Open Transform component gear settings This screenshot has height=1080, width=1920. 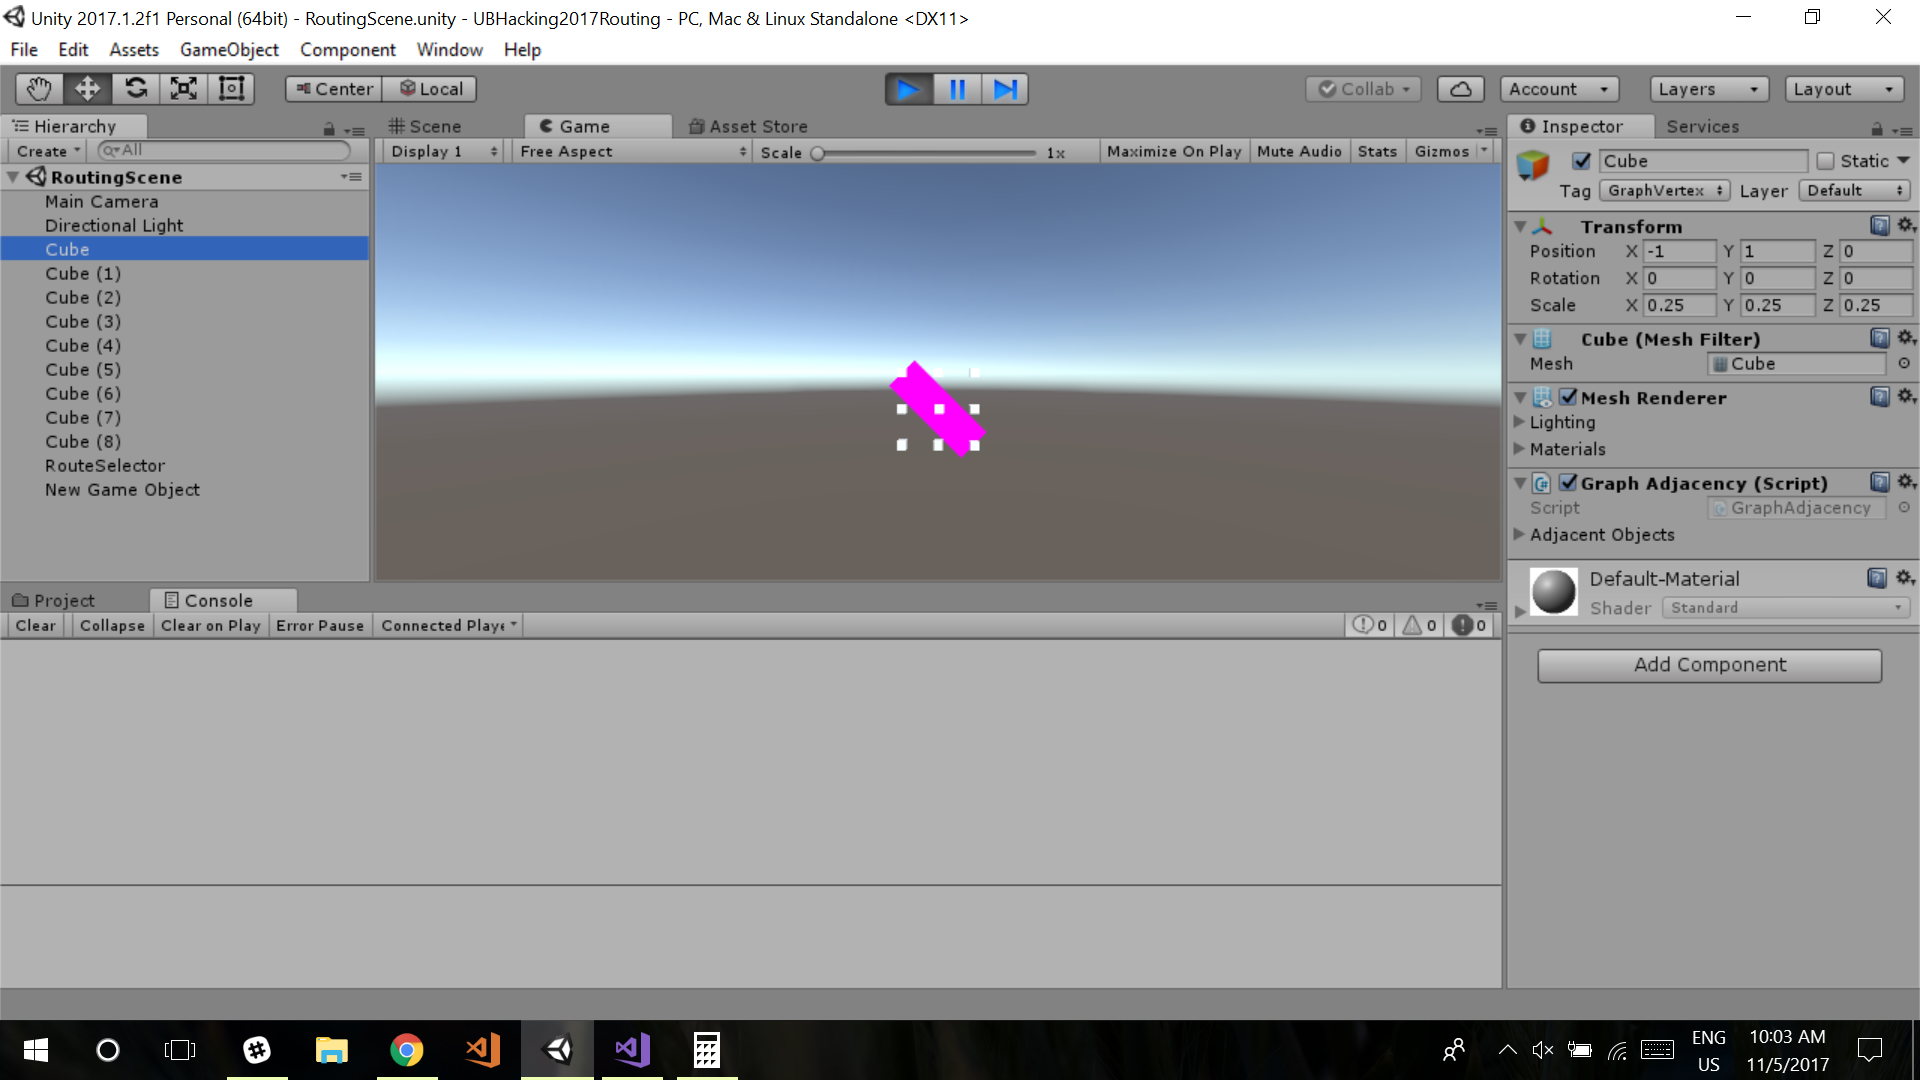coord(1906,226)
